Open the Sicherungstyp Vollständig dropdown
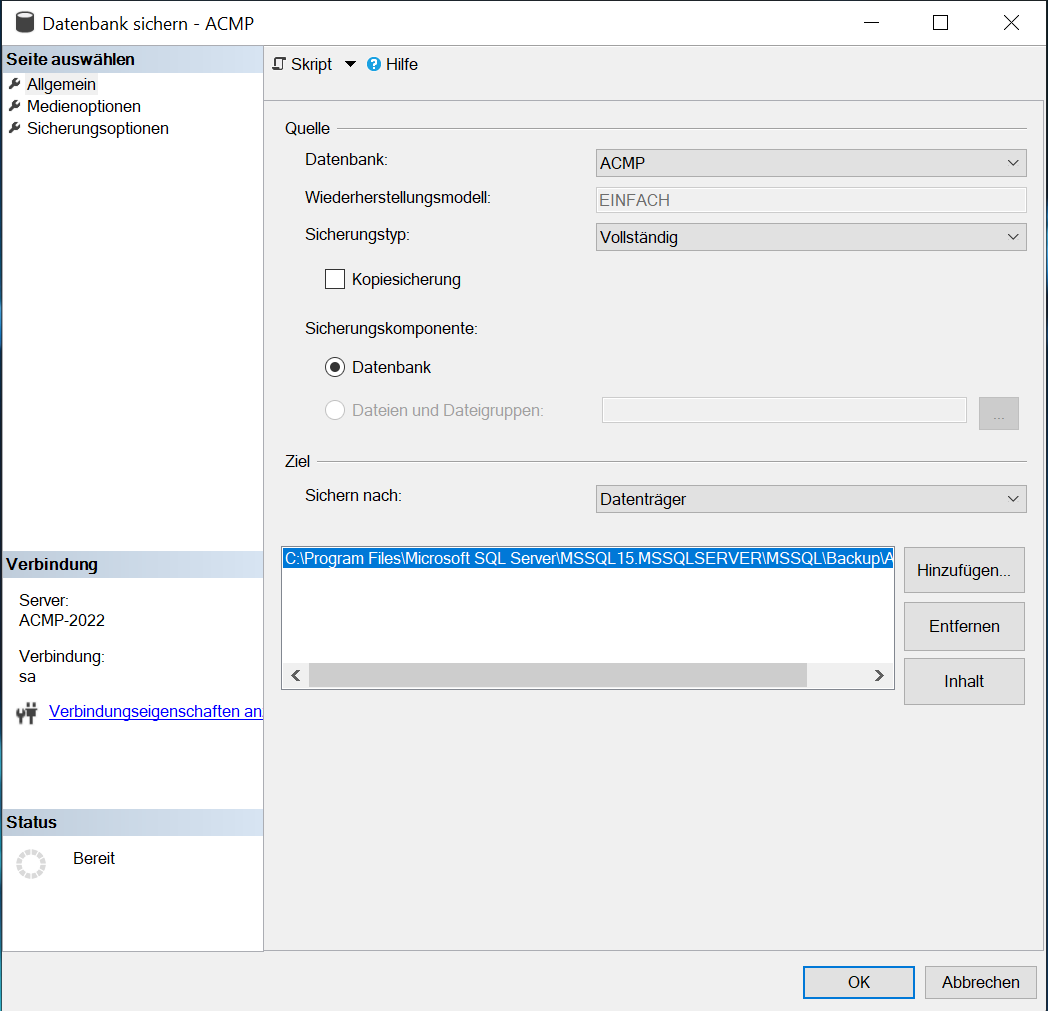 [810, 237]
